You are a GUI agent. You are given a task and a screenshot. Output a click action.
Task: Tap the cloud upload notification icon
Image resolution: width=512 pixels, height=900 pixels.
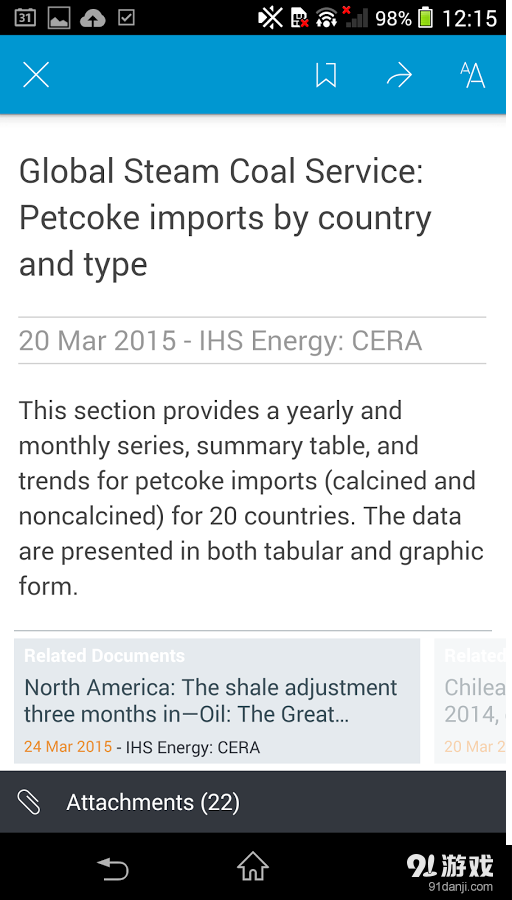92,19
